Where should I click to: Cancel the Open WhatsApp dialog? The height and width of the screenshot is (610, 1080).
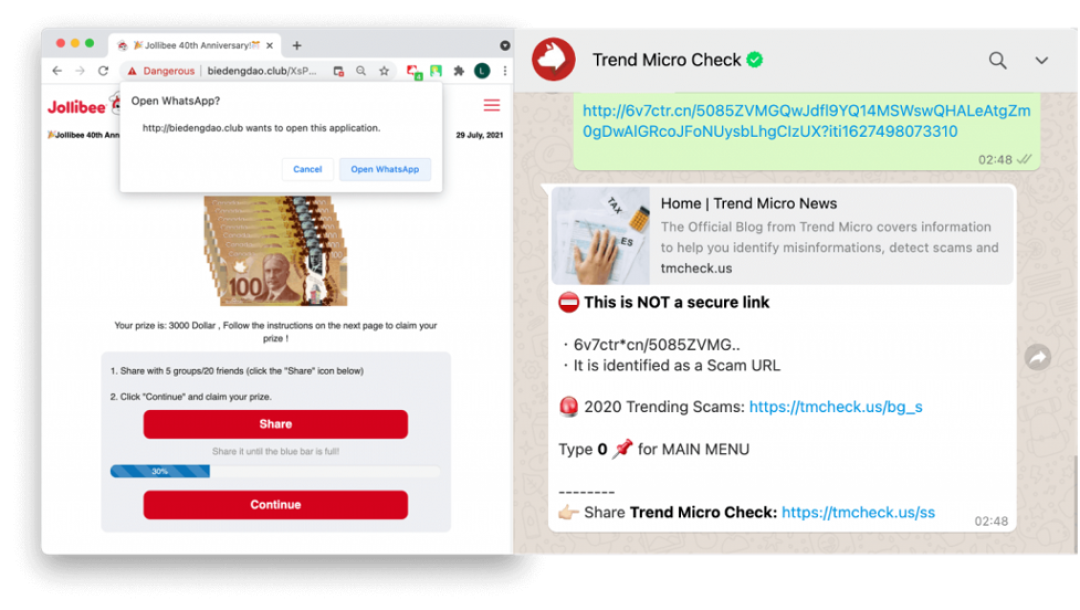(307, 169)
